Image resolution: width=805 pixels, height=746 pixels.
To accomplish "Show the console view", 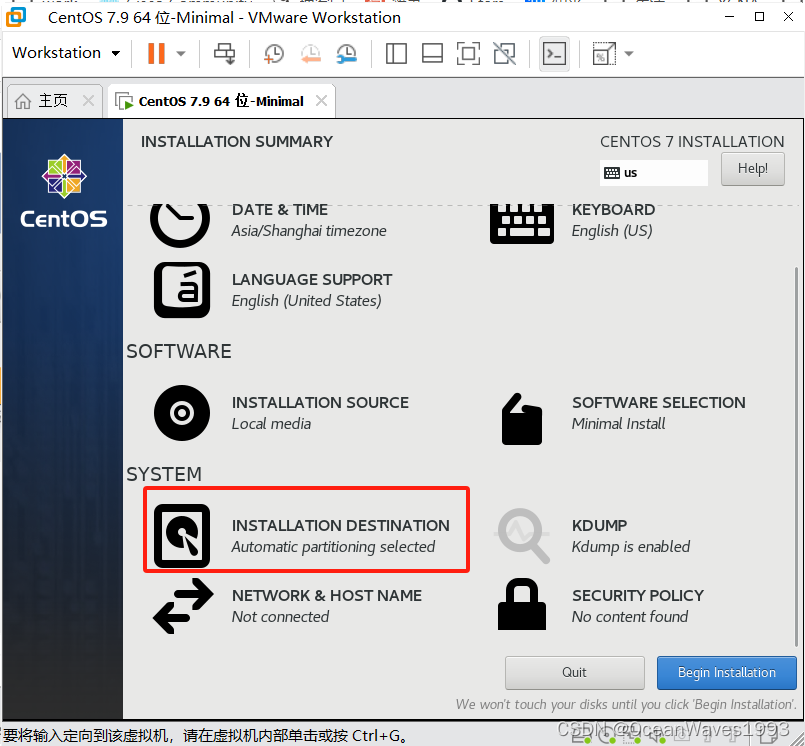I will pyautogui.click(x=554, y=53).
